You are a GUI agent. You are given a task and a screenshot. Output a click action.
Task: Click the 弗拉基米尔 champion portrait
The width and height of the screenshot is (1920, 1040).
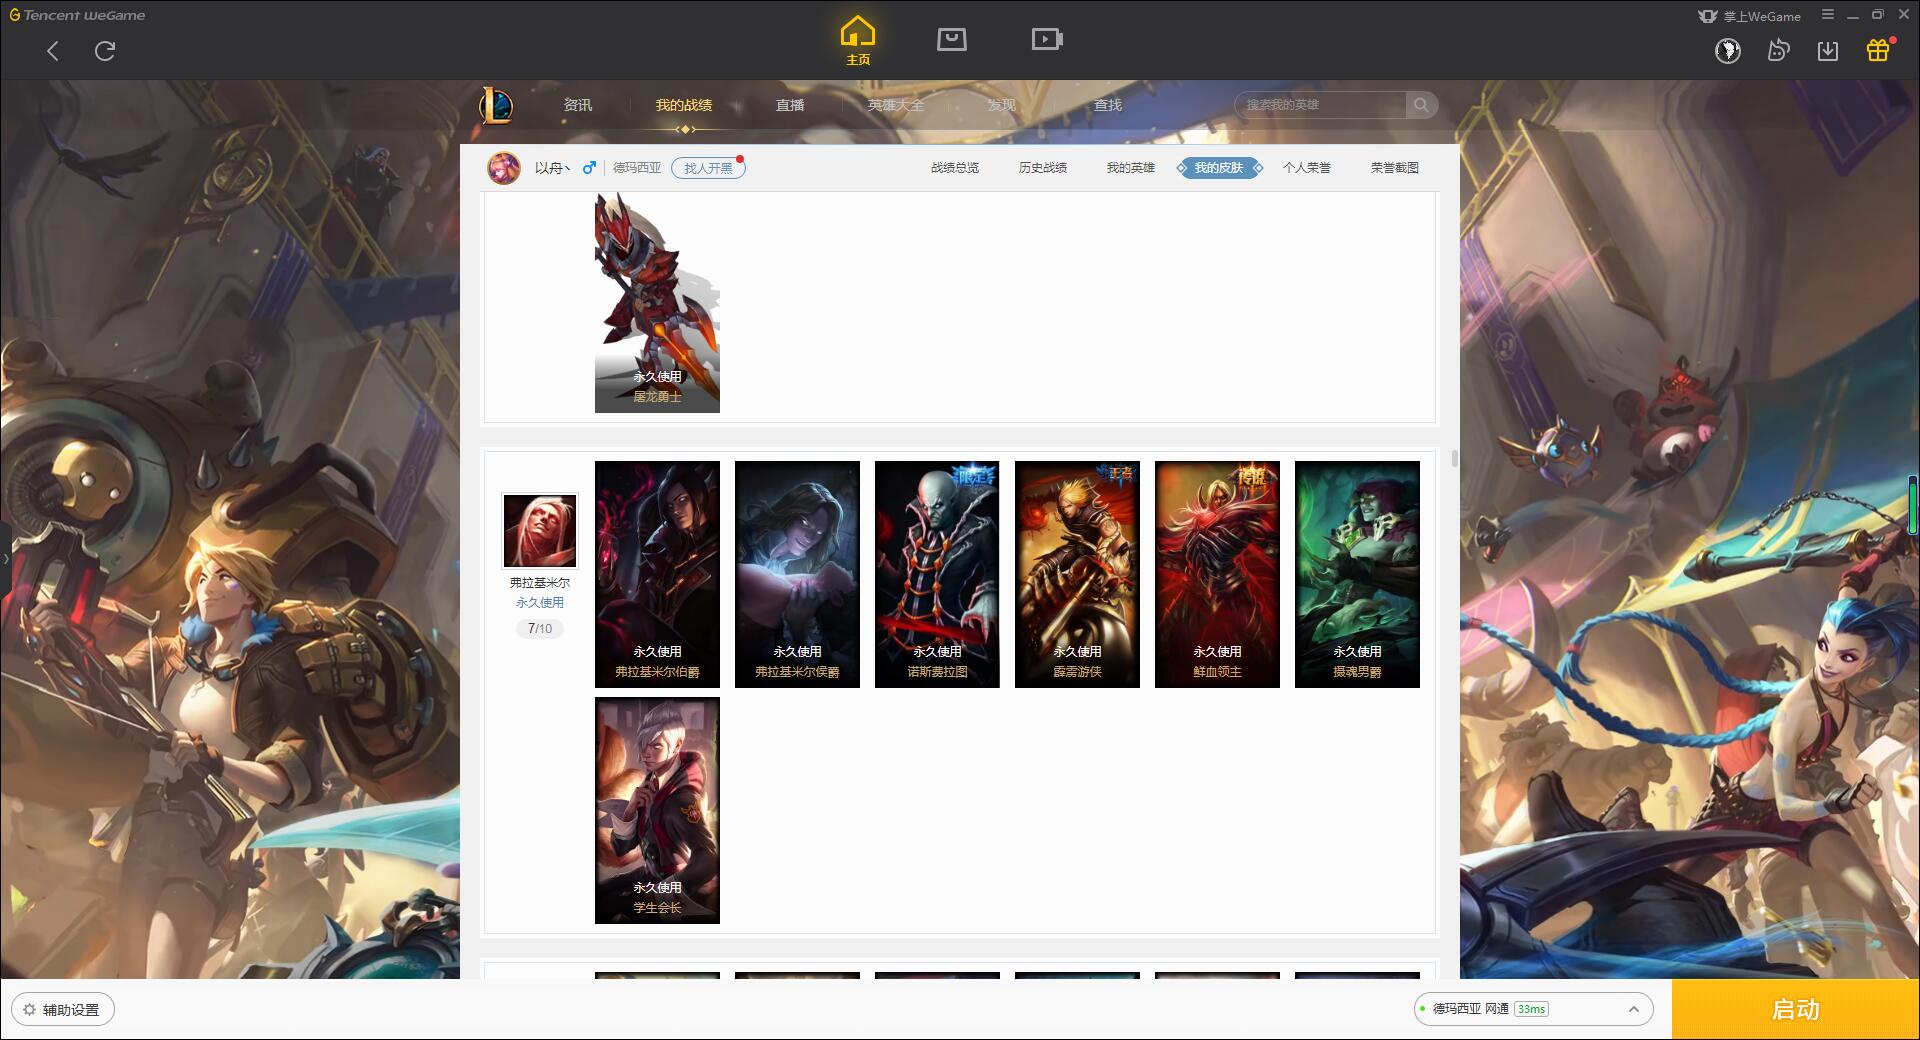[x=540, y=530]
